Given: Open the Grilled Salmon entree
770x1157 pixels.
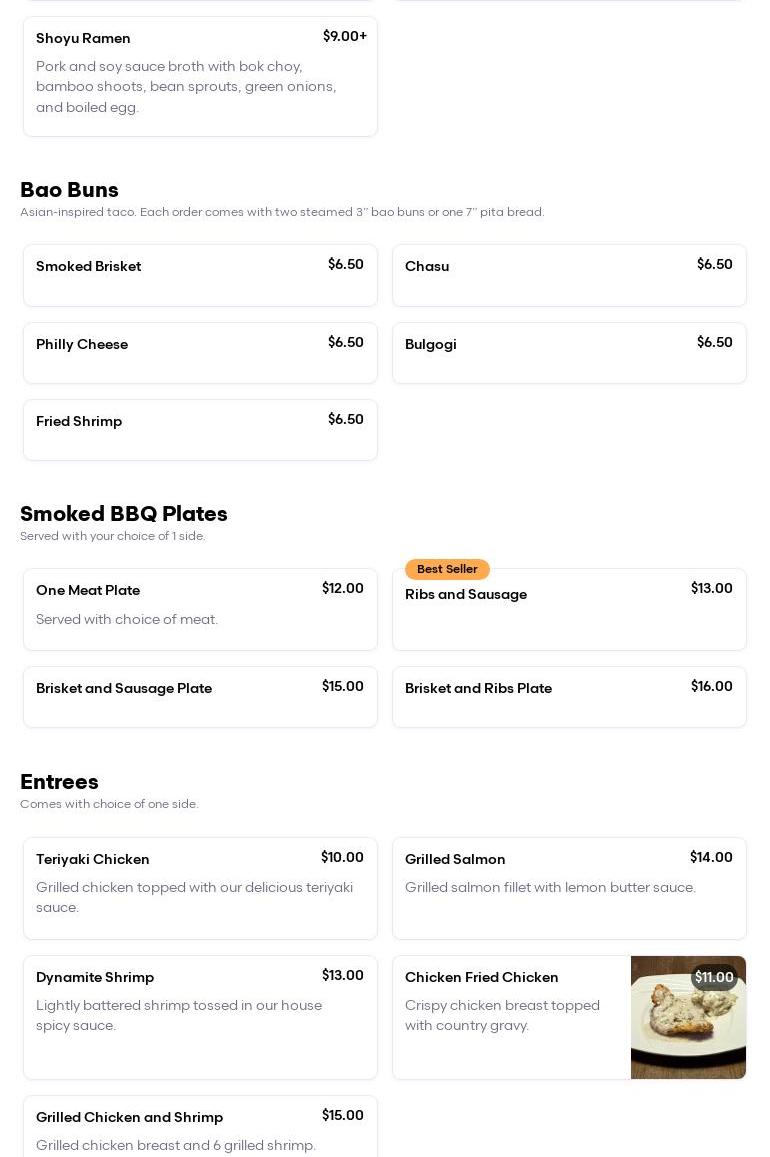Looking at the screenshot, I should point(569,887).
